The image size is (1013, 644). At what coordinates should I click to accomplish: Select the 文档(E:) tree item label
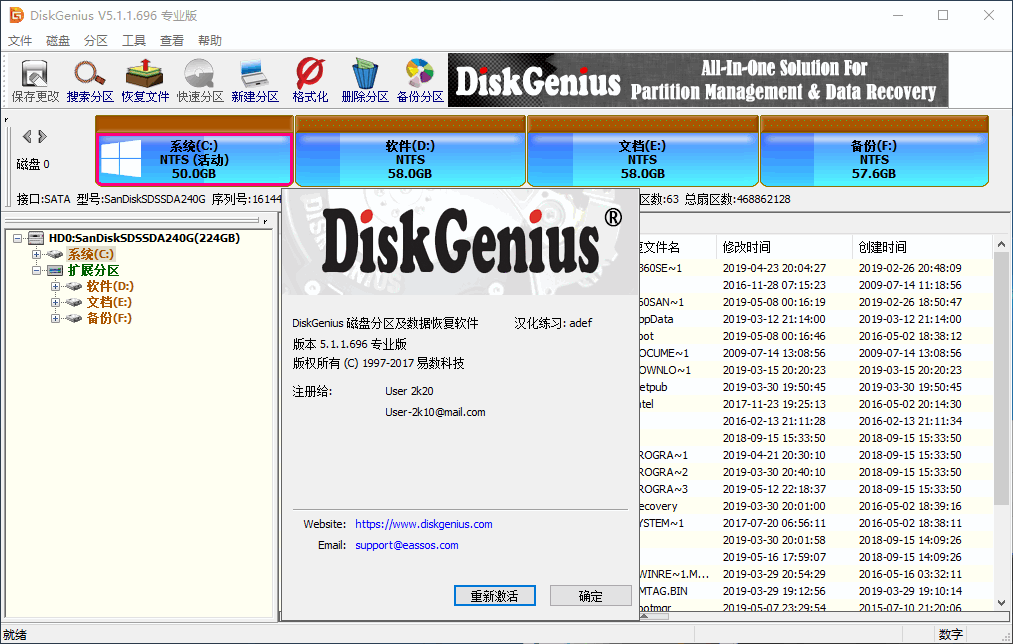(x=109, y=302)
